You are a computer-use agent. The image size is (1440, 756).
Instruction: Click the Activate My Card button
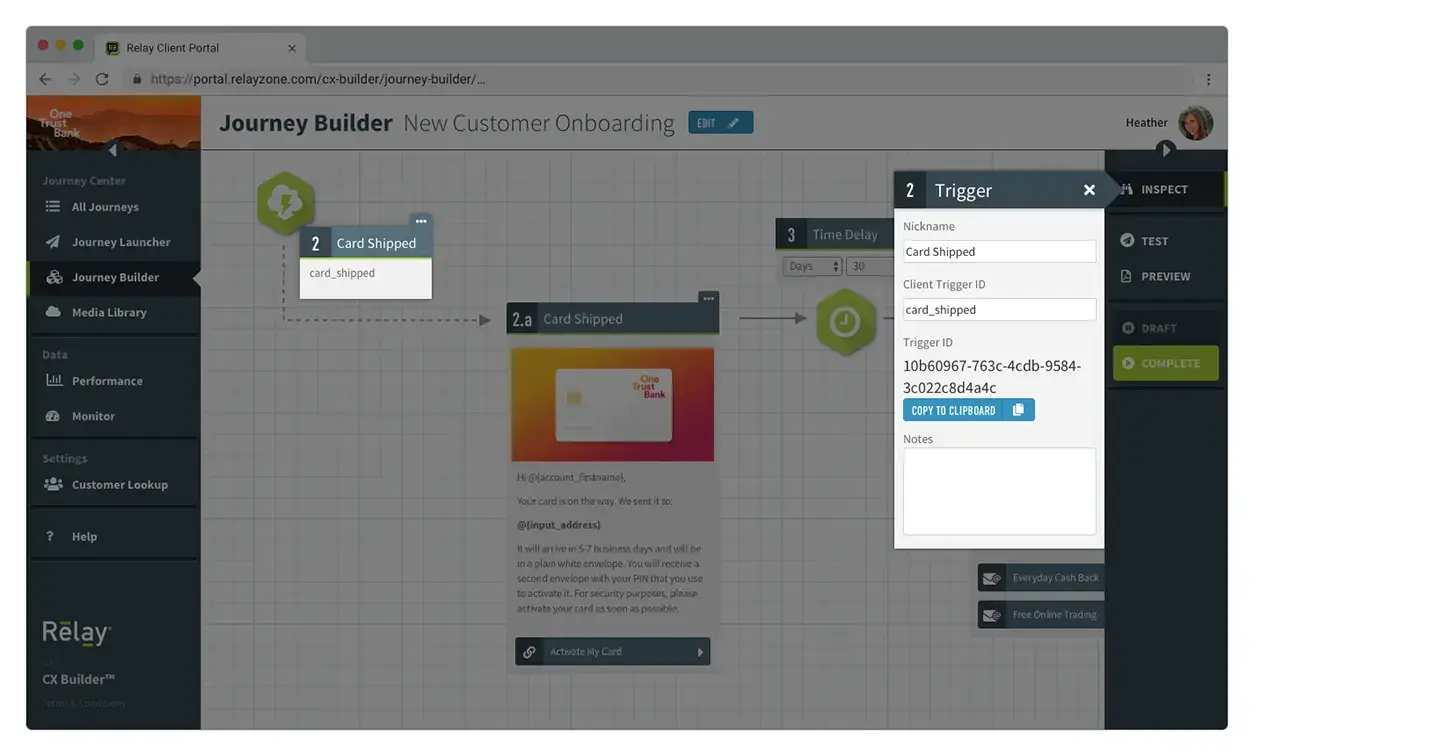click(613, 652)
